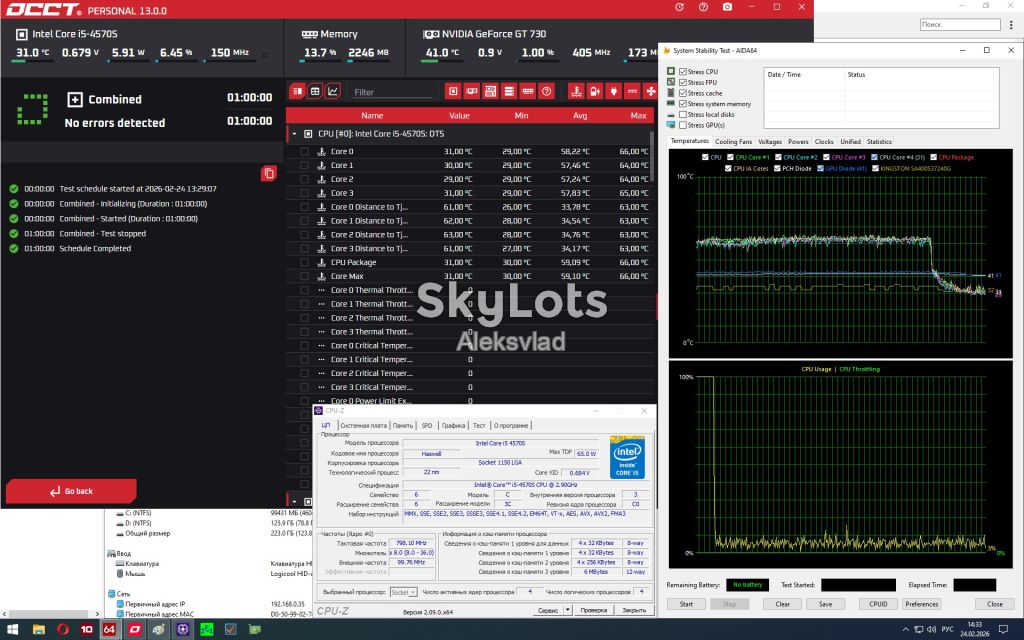Open the Windows Start menu
The height and width of the screenshot is (640, 1024).
pos(12,630)
